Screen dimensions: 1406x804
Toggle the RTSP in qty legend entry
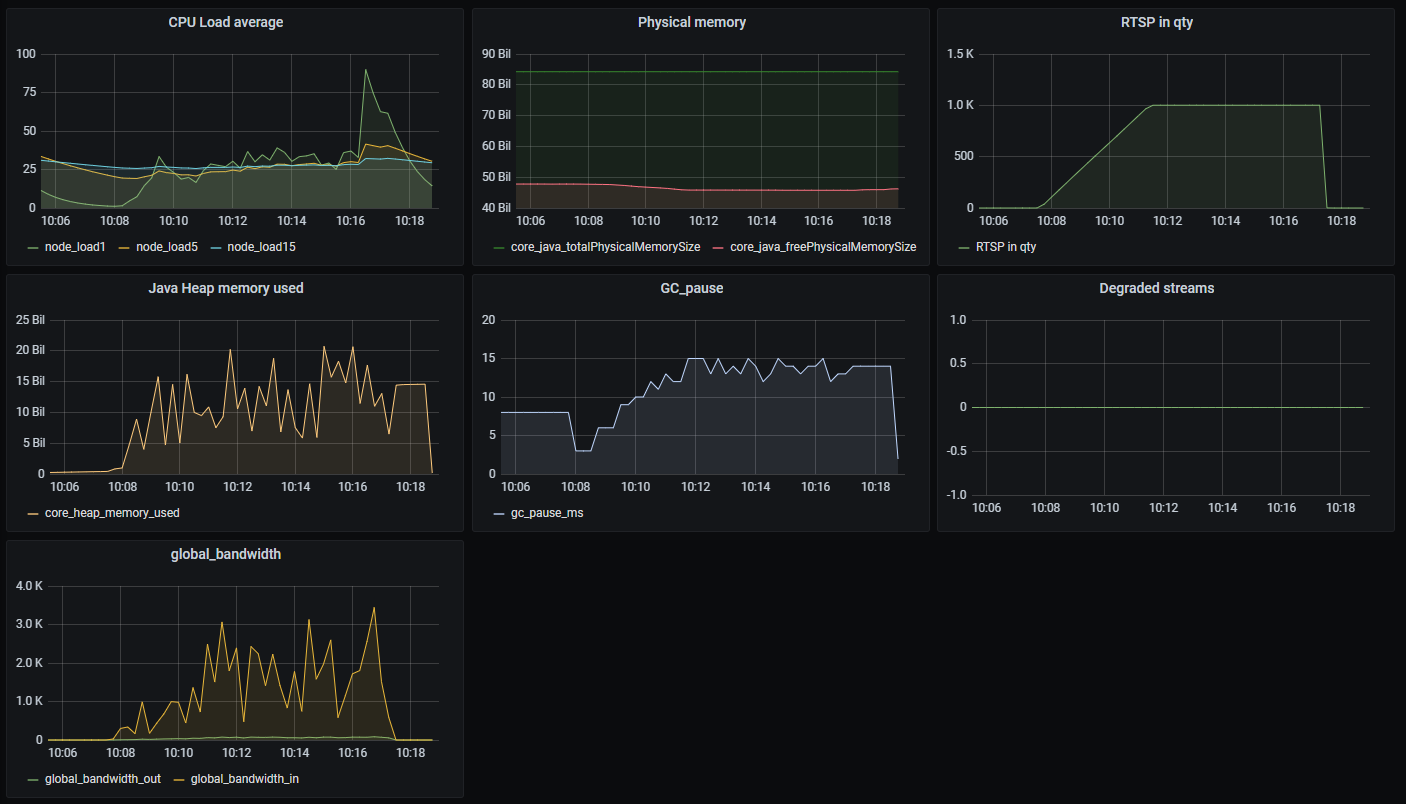point(1006,246)
